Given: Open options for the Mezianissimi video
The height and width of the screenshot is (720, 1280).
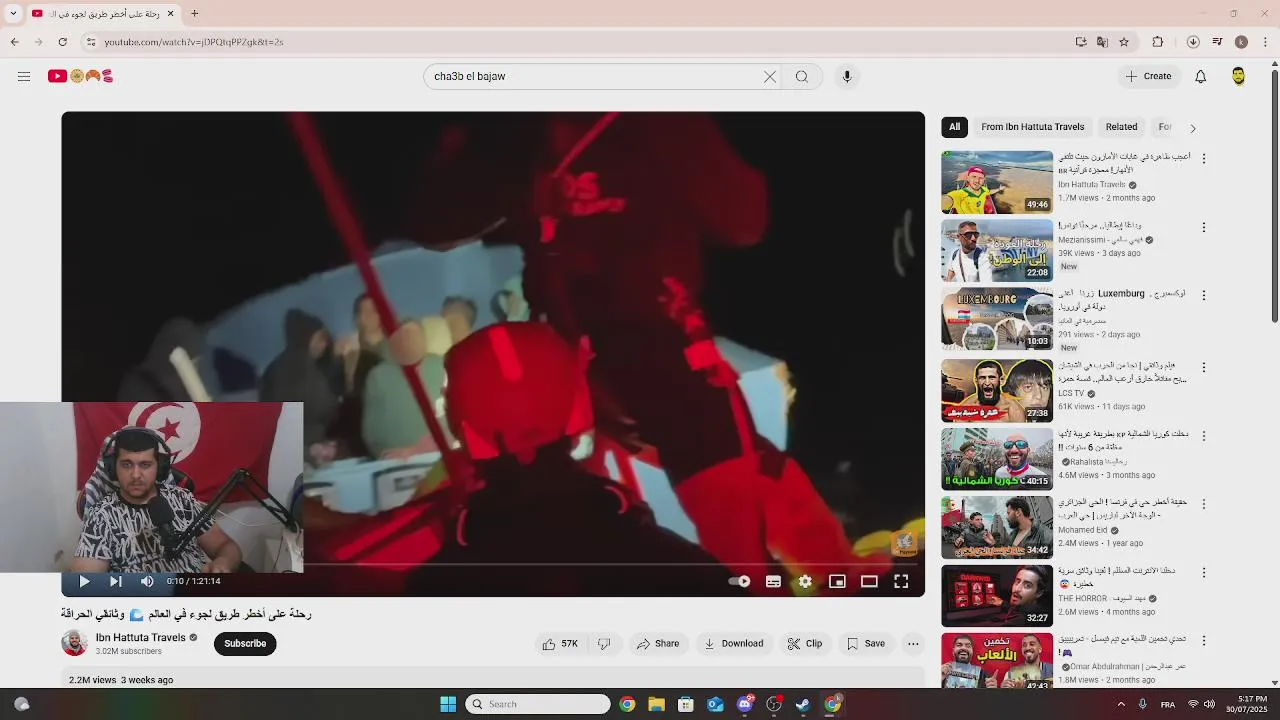Looking at the screenshot, I should [1204, 227].
